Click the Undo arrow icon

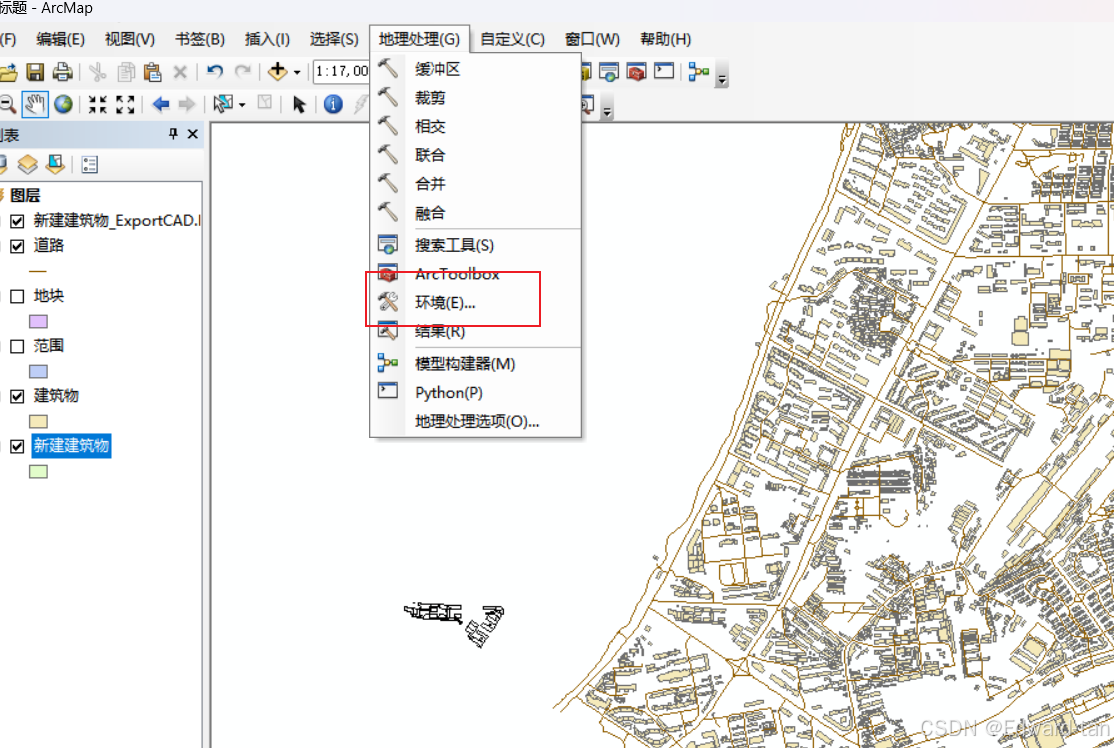pos(215,71)
